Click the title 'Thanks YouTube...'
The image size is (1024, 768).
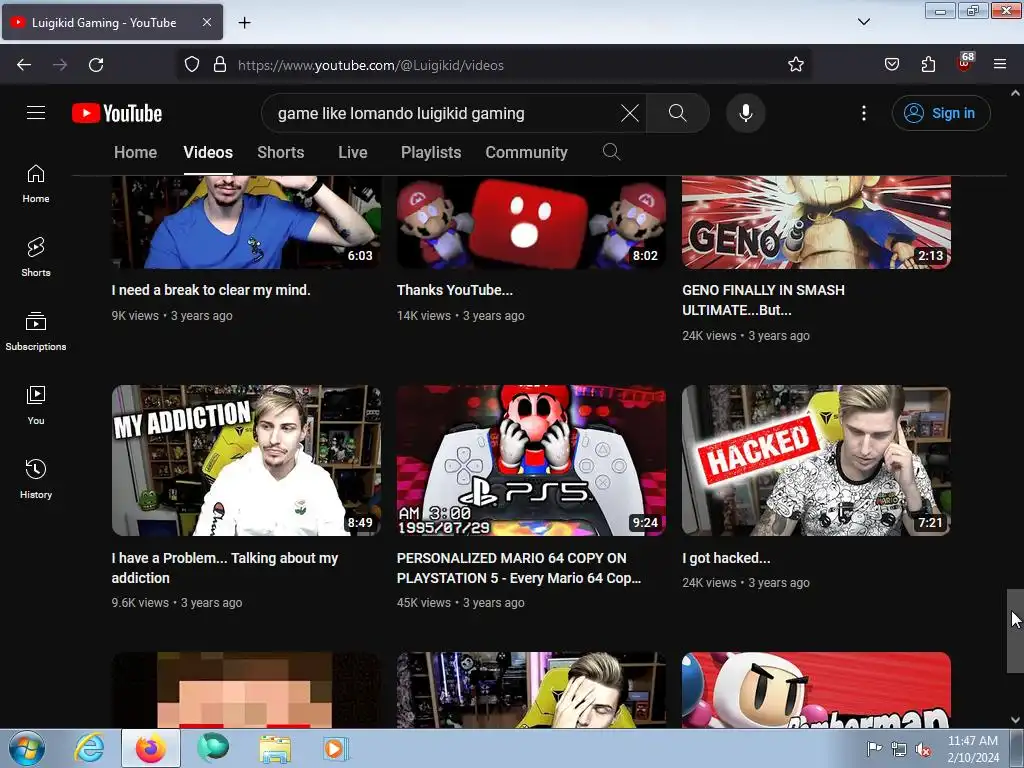coord(455,290)
